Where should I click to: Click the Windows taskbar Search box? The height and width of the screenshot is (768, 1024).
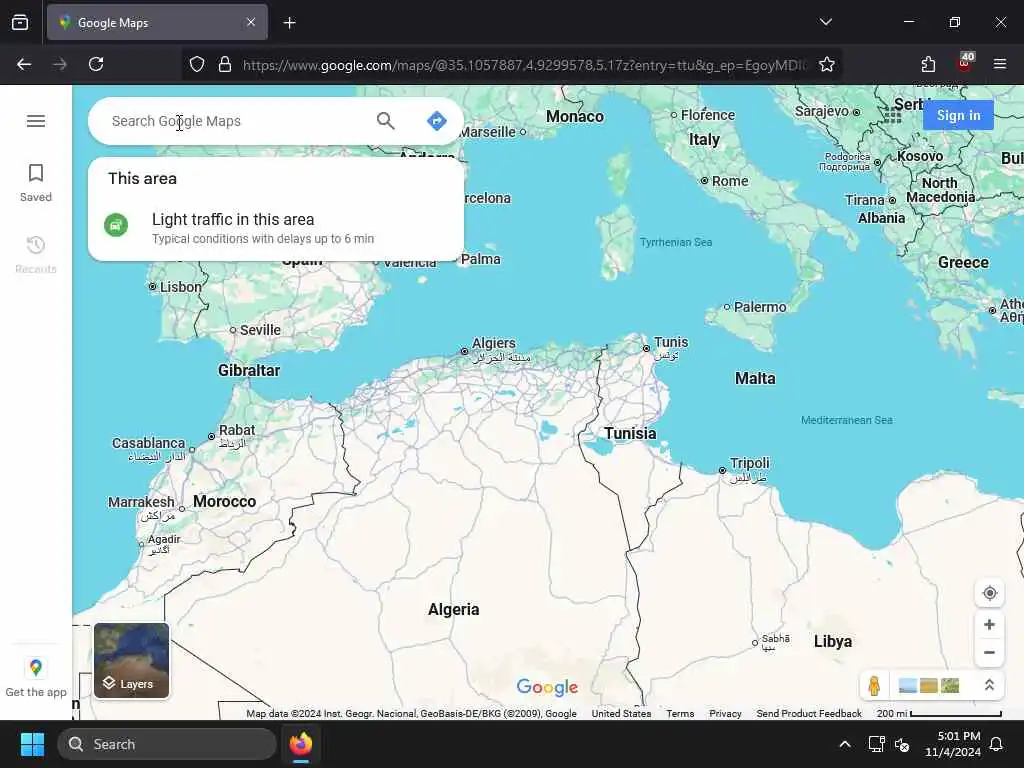point(167,744)
